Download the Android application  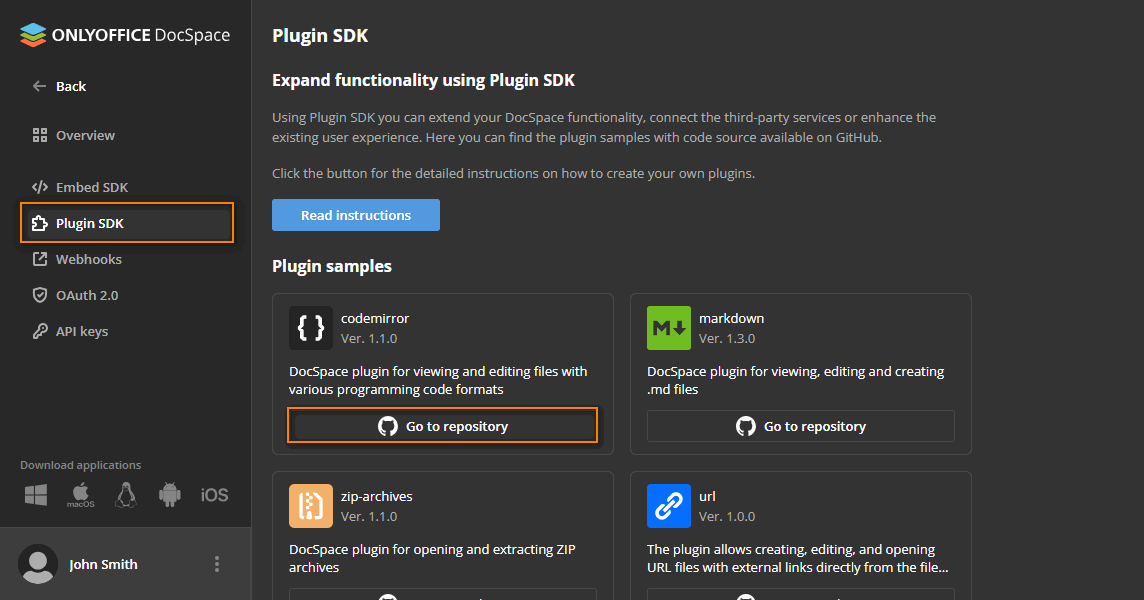(x=170, y=495)
